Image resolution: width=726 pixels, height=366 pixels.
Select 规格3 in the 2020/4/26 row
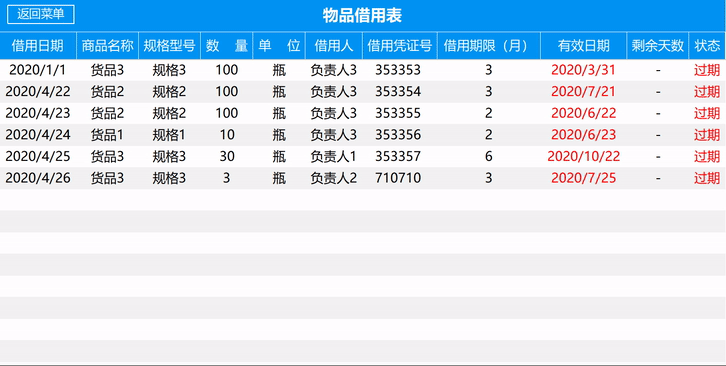pos(169,178)
